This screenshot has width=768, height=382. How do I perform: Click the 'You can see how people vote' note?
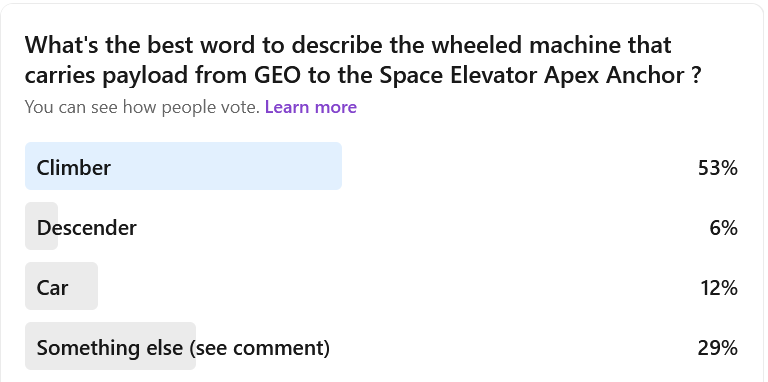pyautogui.click(x=142, y=107)
